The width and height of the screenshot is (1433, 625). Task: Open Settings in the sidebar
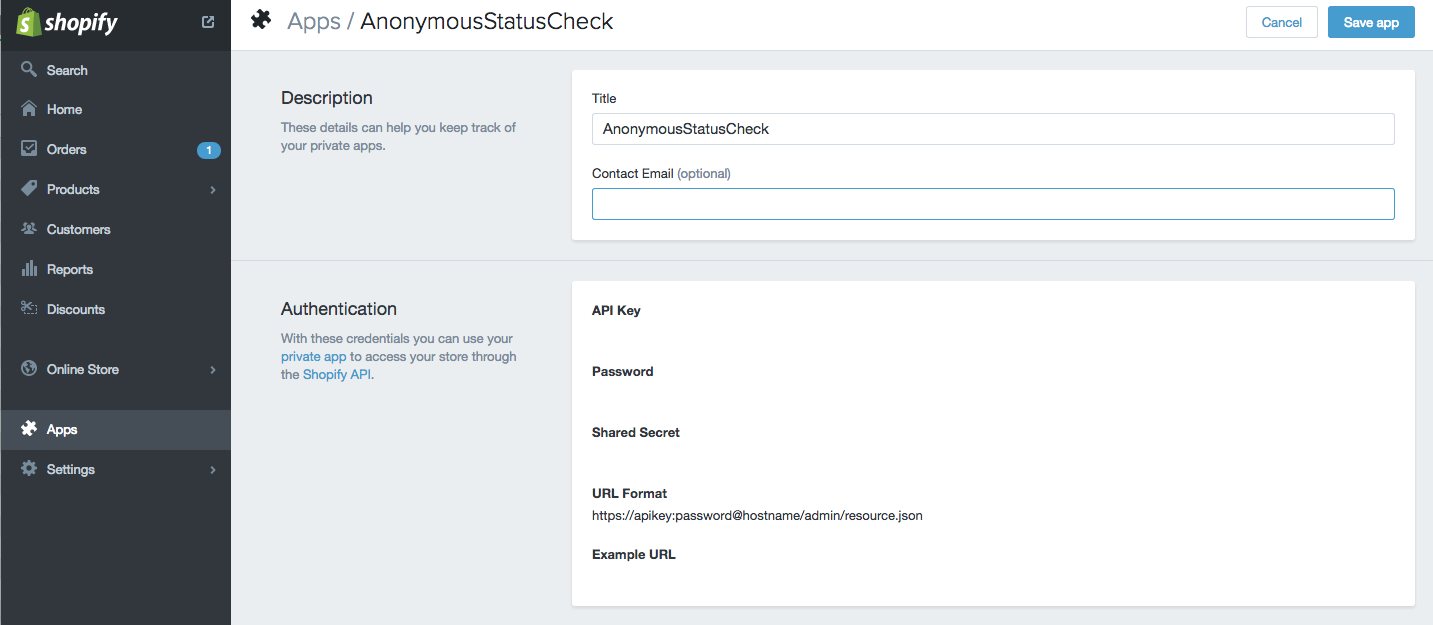(115, 469)
